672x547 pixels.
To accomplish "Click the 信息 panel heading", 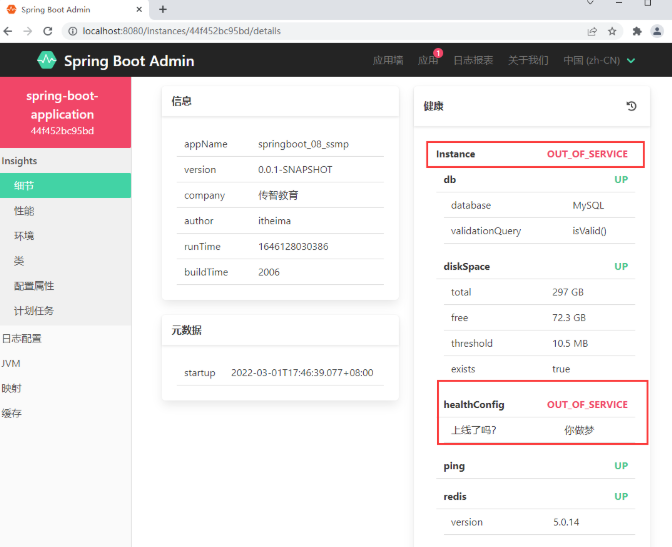I will [181, 101].
